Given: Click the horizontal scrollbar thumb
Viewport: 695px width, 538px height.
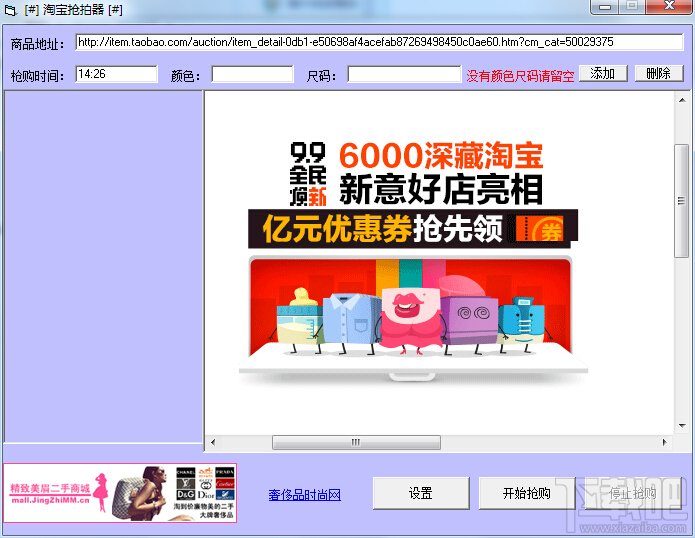Looking at the screenshot, I should 356,442.
